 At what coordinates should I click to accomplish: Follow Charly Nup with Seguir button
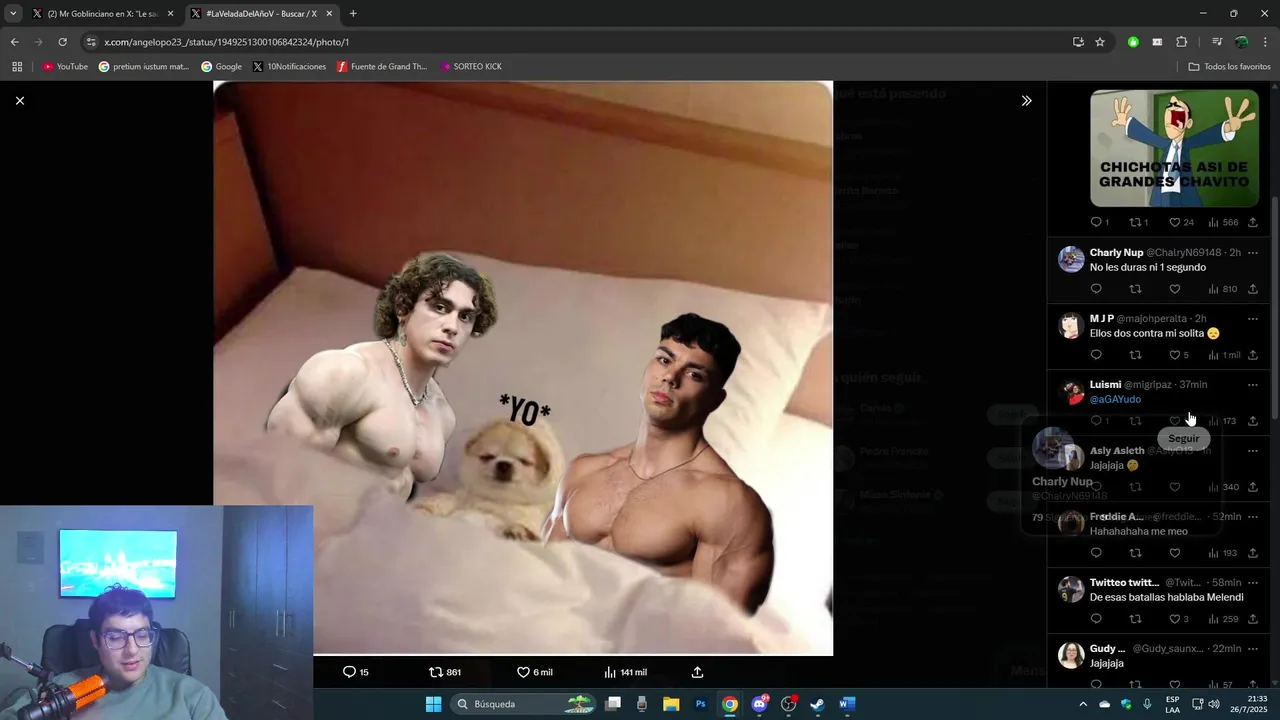[1183, 438]
